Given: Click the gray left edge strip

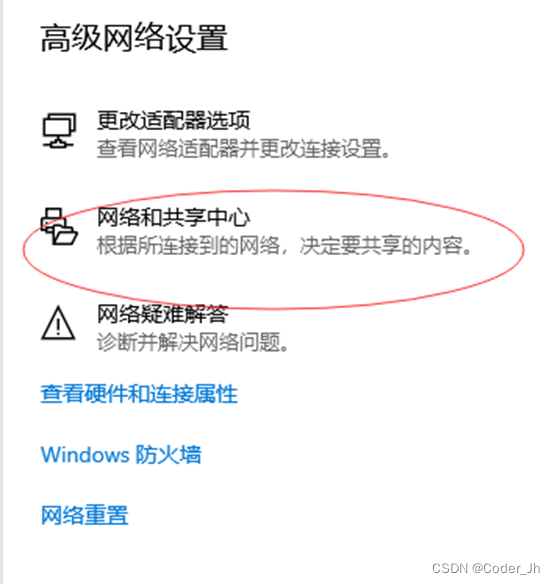Looking at the screenshot, I should pos(1,292).
